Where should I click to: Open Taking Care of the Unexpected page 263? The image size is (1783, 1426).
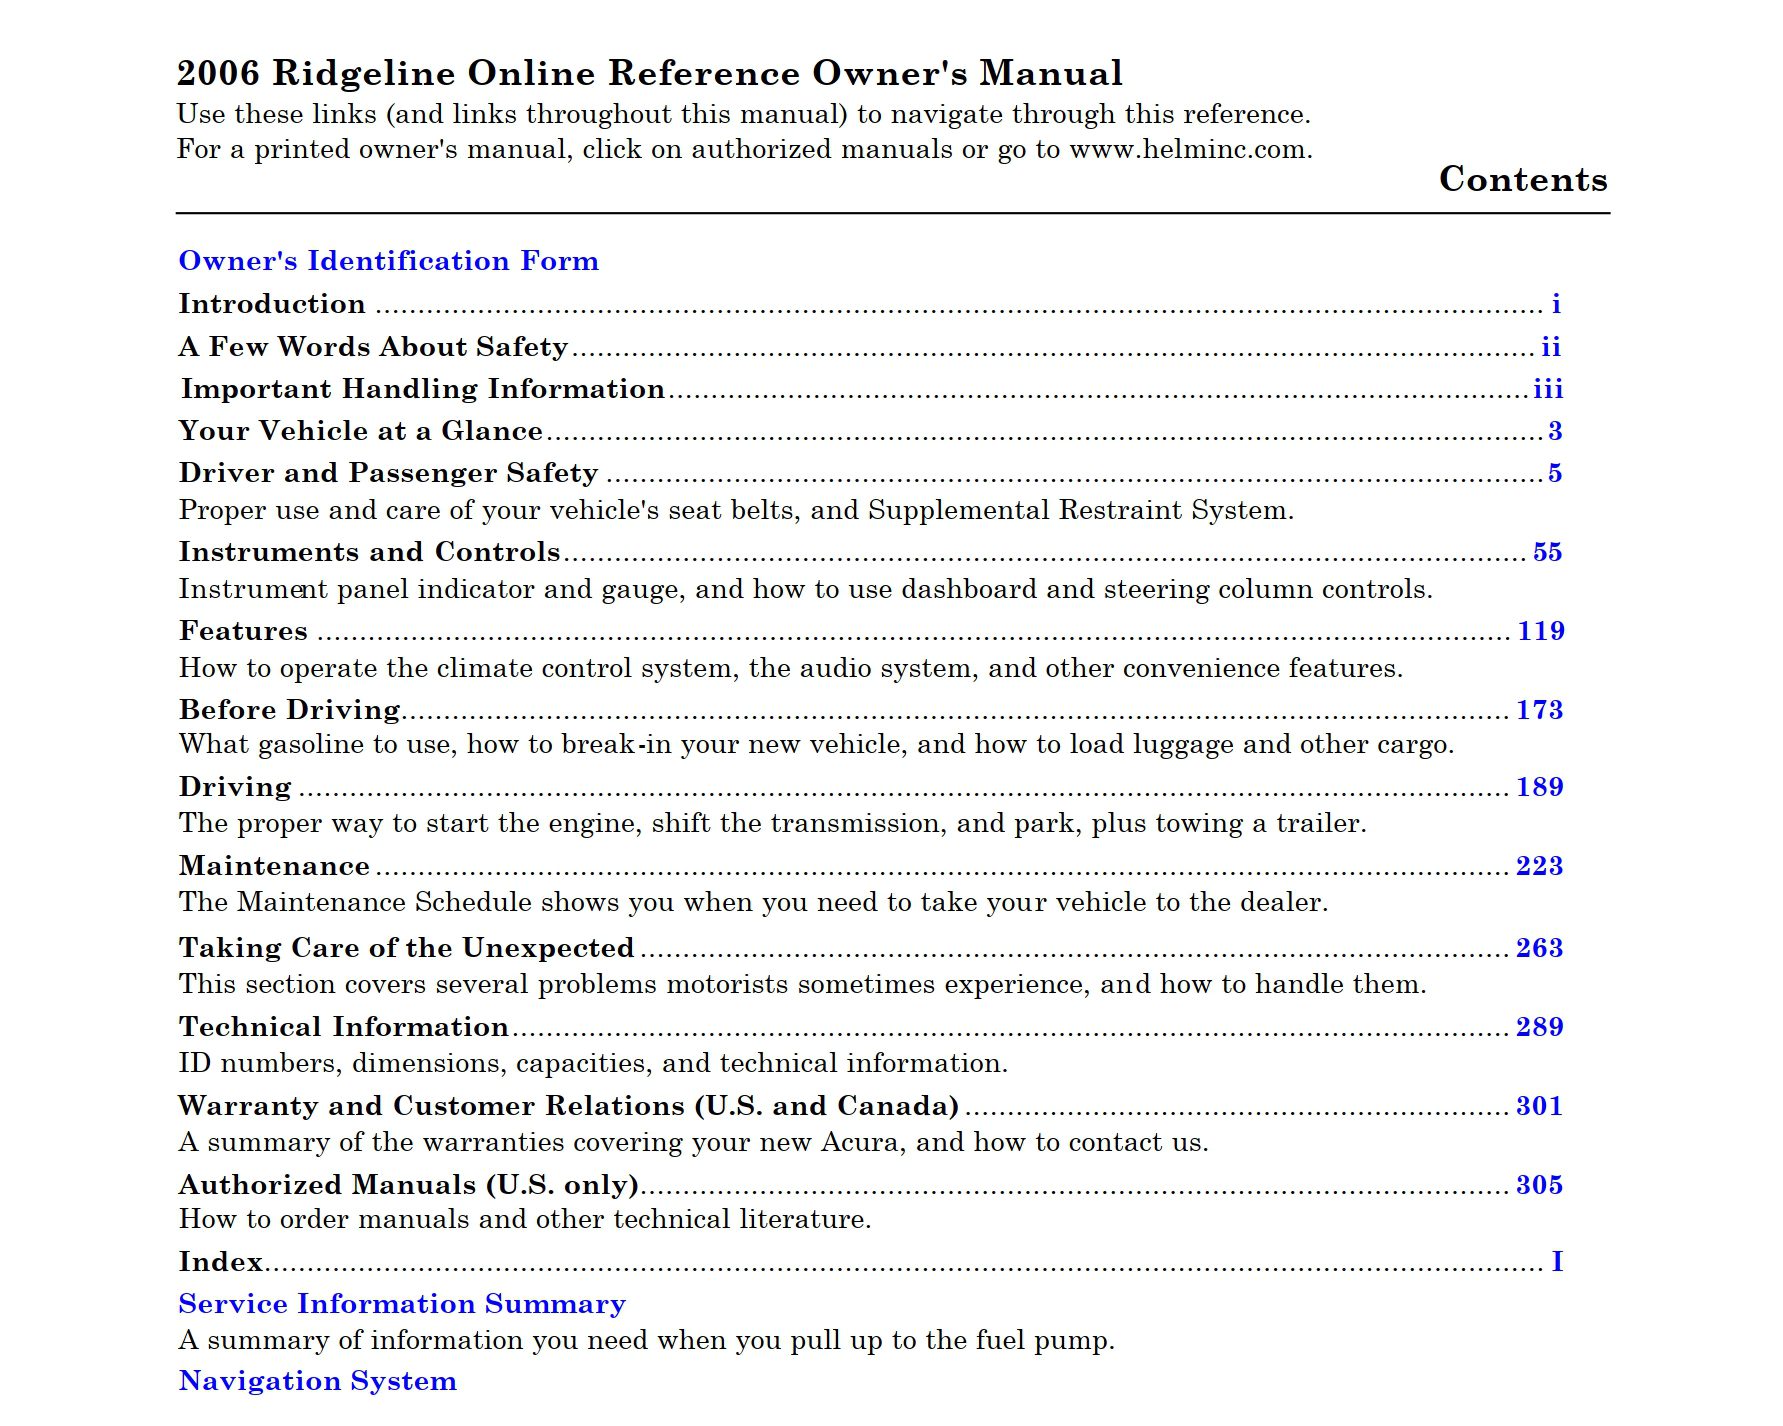[x=1540, y=948]
